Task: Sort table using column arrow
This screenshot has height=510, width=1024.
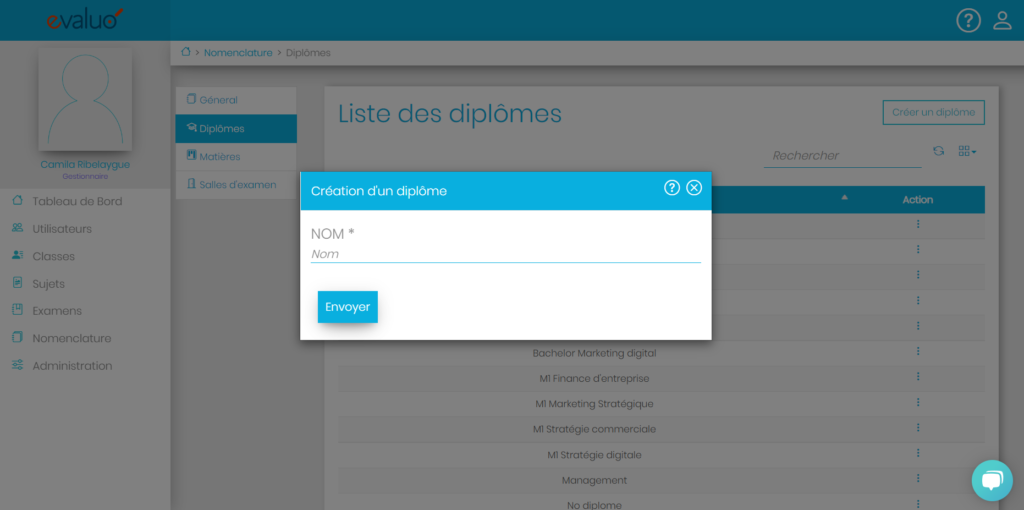Action: tap(845, 198)
